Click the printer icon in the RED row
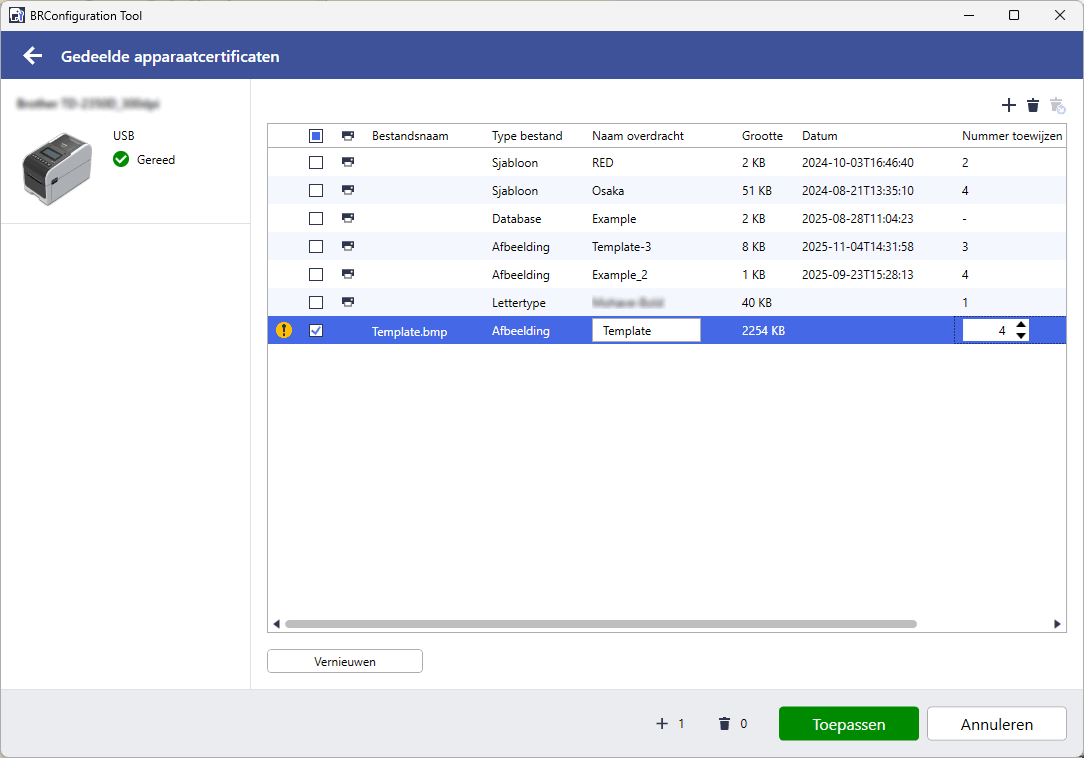This screenshot has height=758, width=1084. click(x=347, y=162)
